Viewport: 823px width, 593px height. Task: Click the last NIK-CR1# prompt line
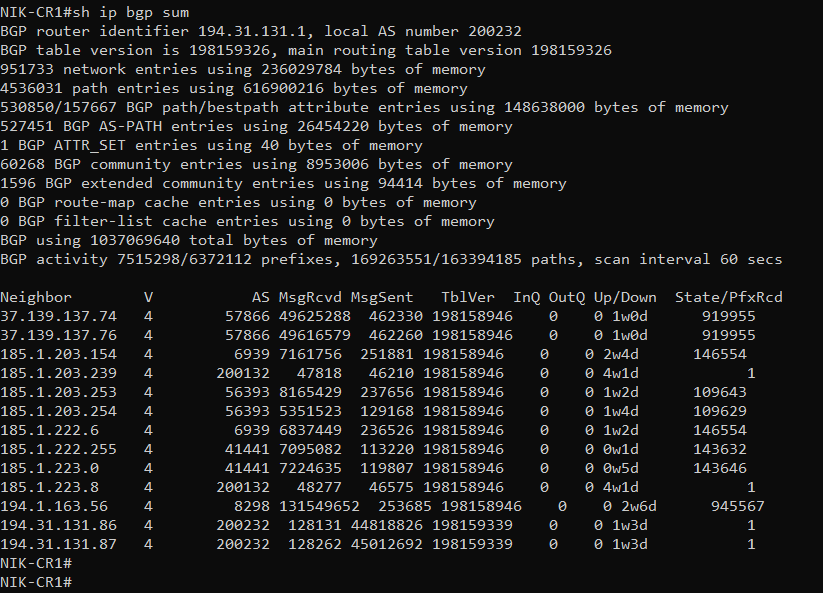[36, 582]
